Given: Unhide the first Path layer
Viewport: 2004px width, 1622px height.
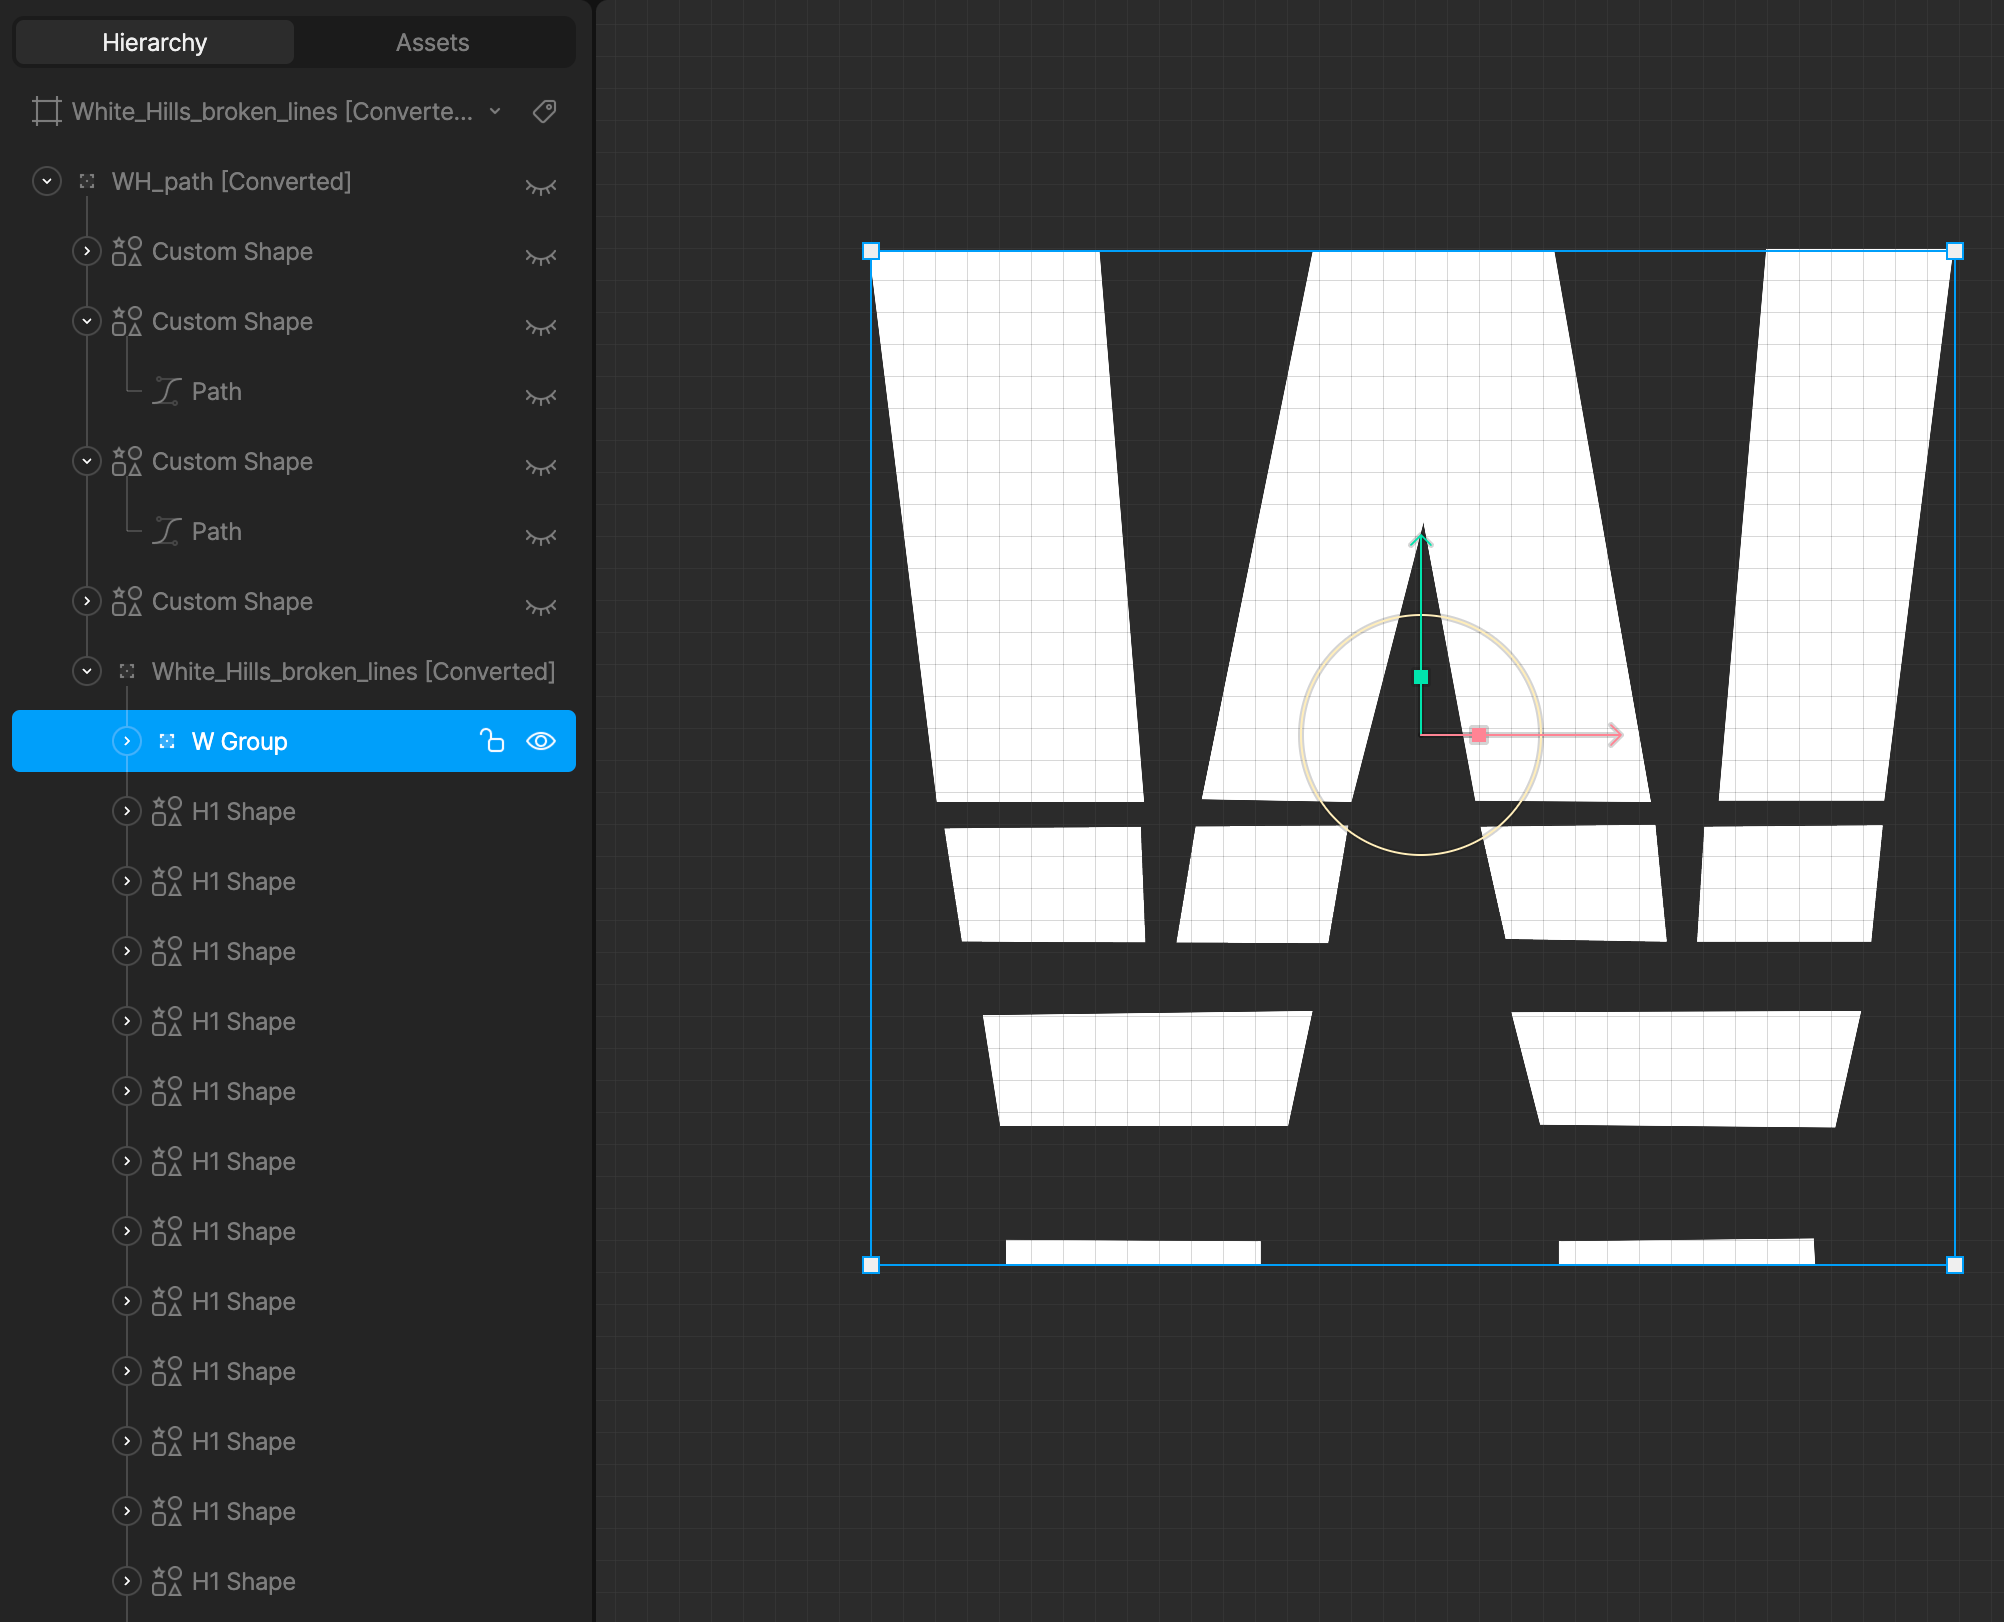Looking at the screenshot, I should [x=541, y=397].
